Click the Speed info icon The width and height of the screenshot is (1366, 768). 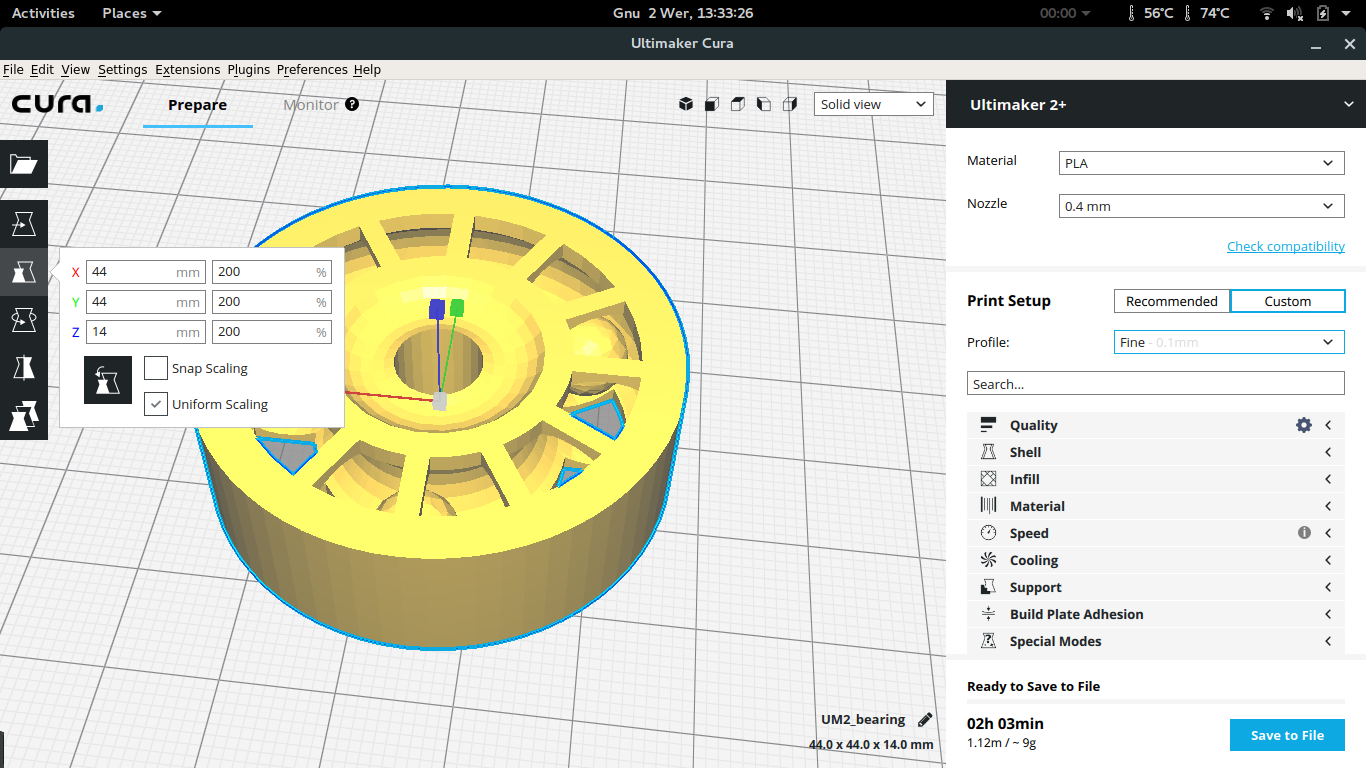(x=1304, y=533)
